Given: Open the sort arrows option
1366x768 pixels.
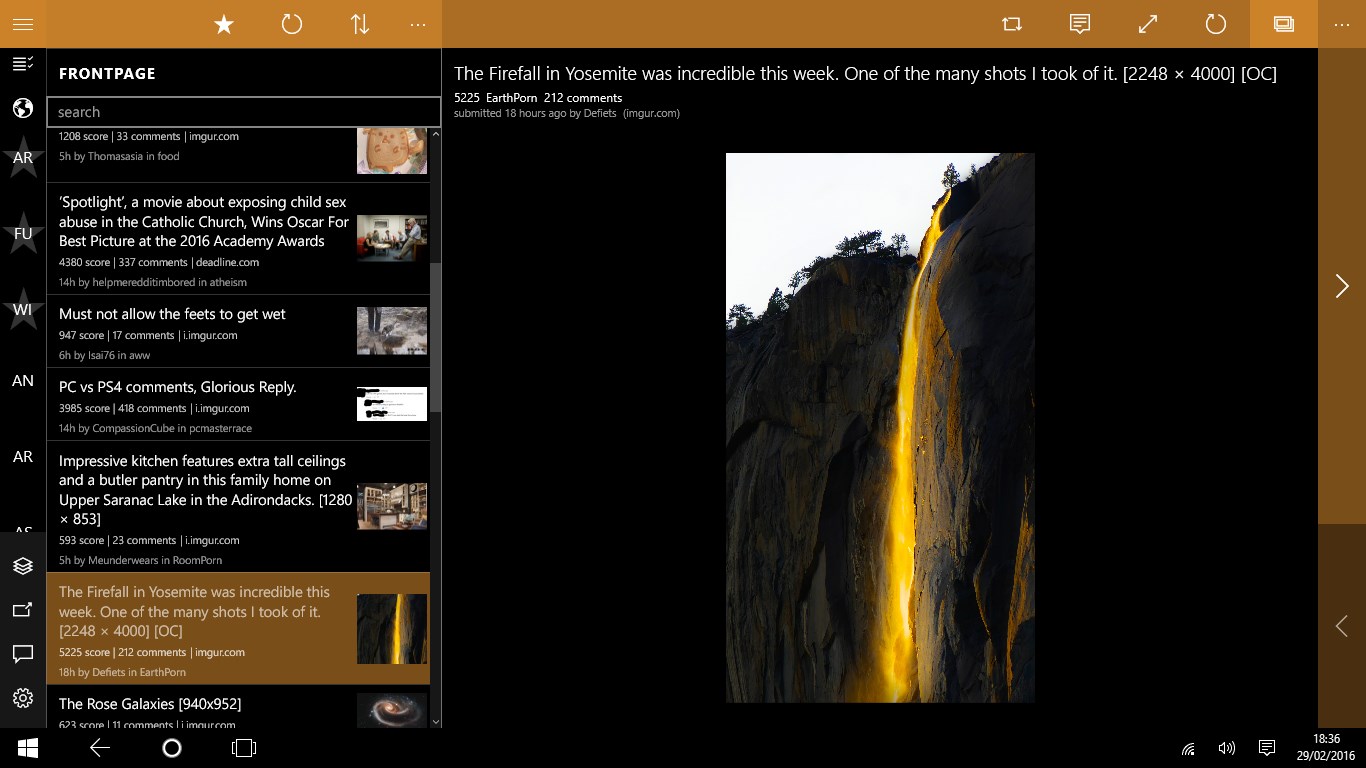Looking at the screenshot, I should [x=360, y=24].
